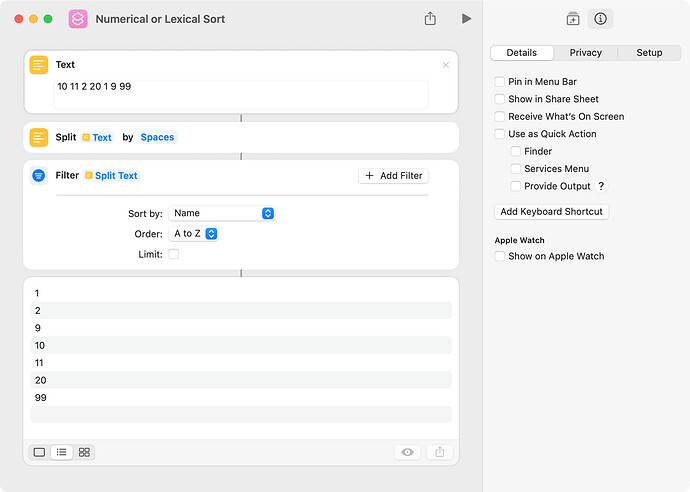The image size is (690, 492).
Task: Switch to the Privacy tab
Action: 585,53
